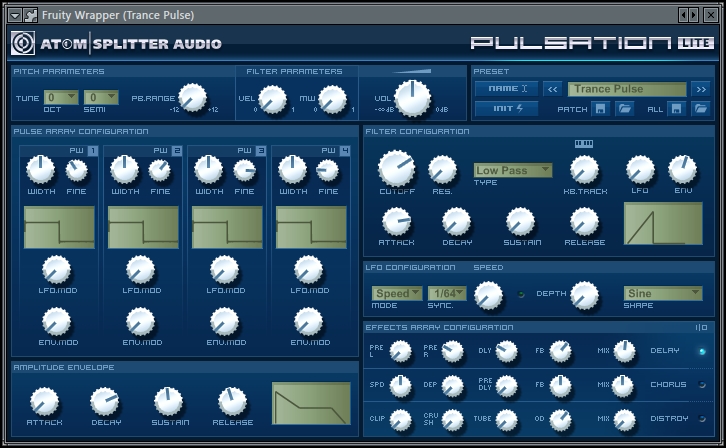Click the next plugin arrow in the title bar
The width and height of the screenshot is (726, 448).
tap(693, 15)
